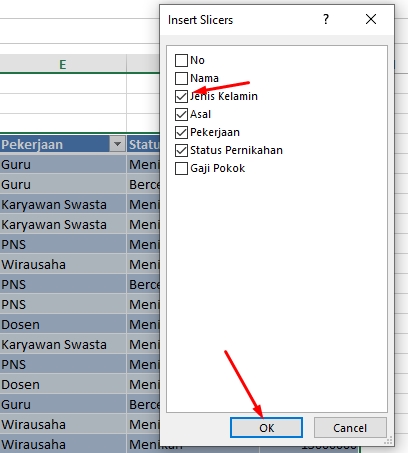Select the first Wirausaha cell

(63, 264)
